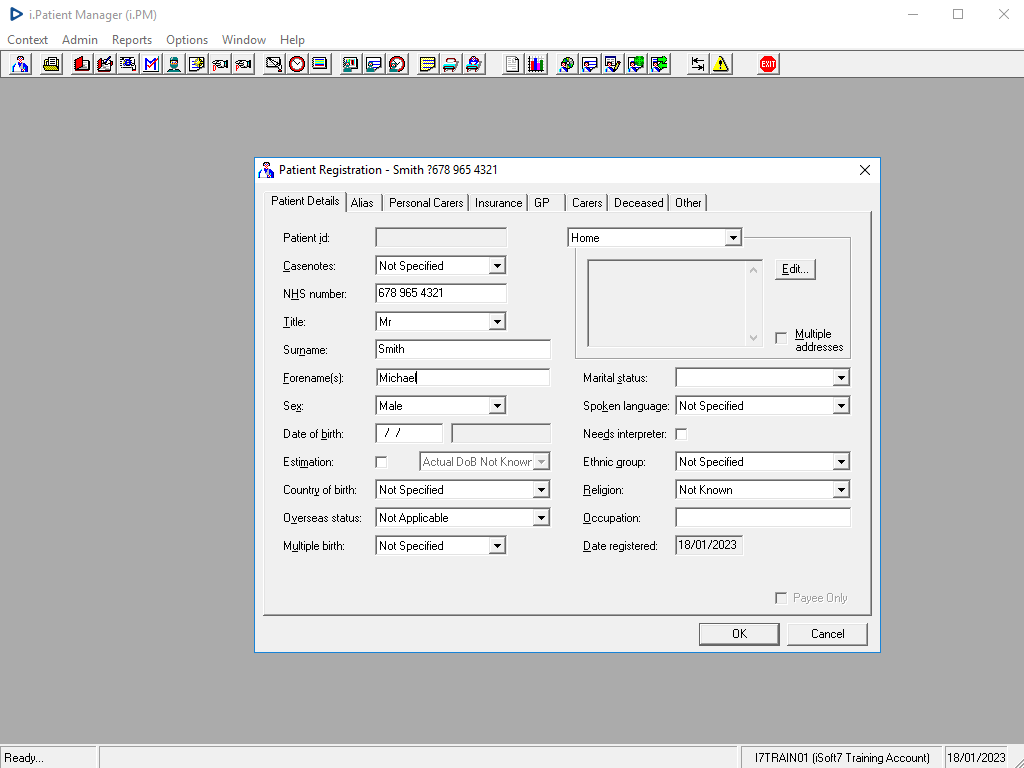The image size is (1024, 768).
Task: Click the red EXIT stop sign icon
Action: tap(768, 64)
